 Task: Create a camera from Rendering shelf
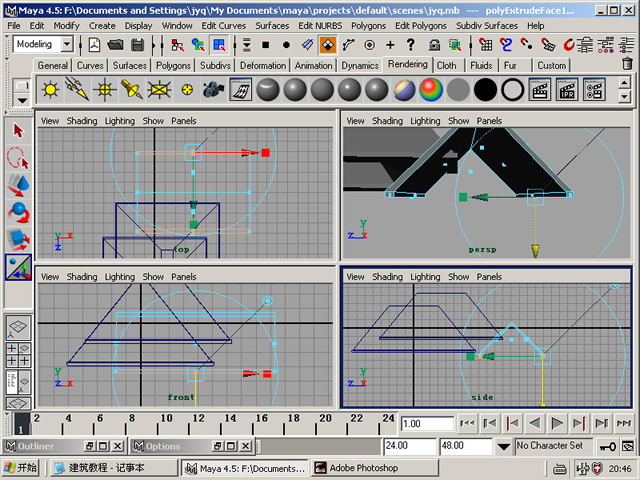213,89
